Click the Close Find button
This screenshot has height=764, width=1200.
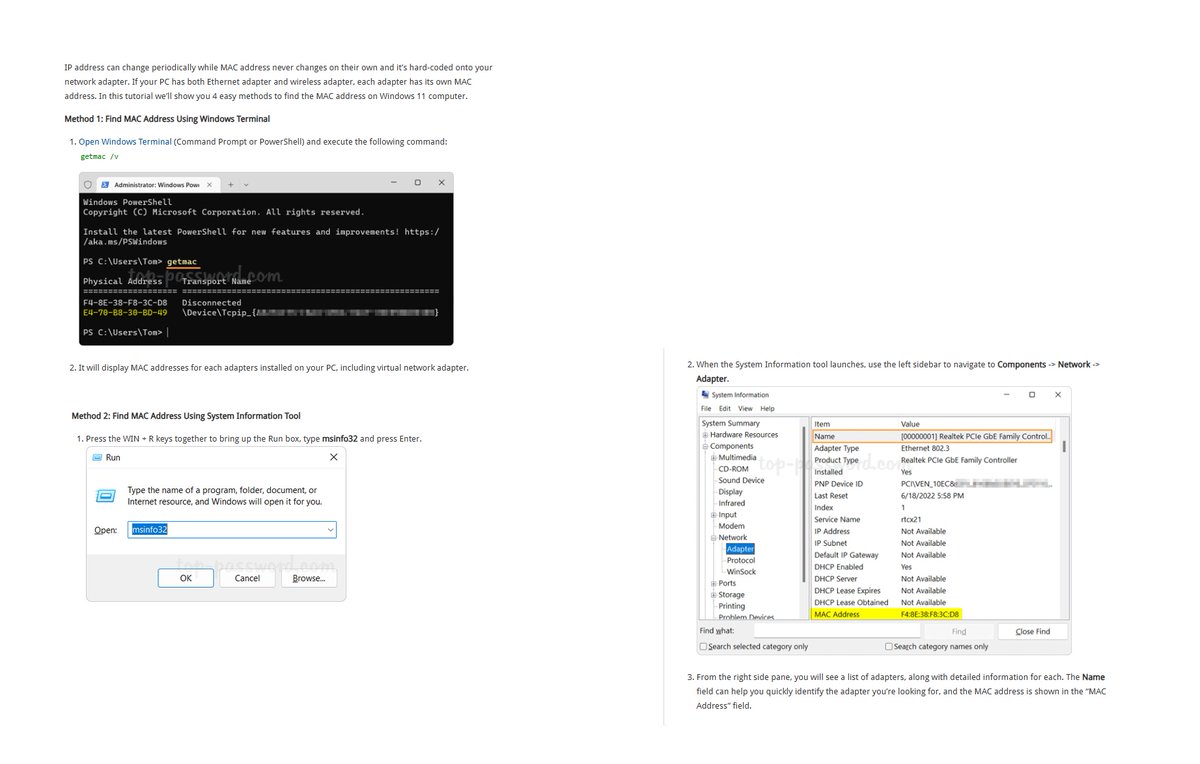(1032, 631)
